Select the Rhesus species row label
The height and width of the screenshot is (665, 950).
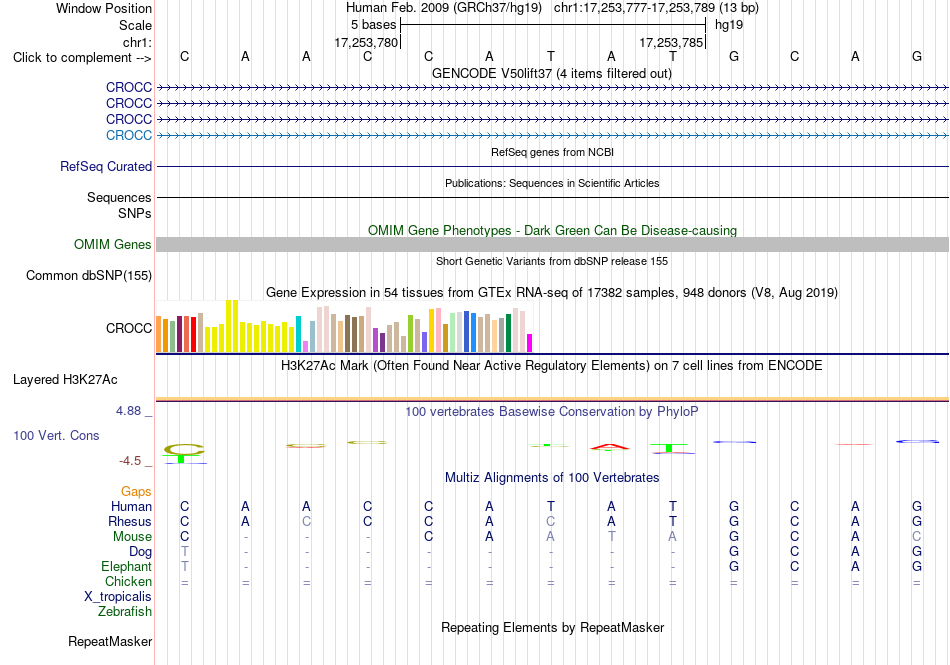[x=130, y=521]
